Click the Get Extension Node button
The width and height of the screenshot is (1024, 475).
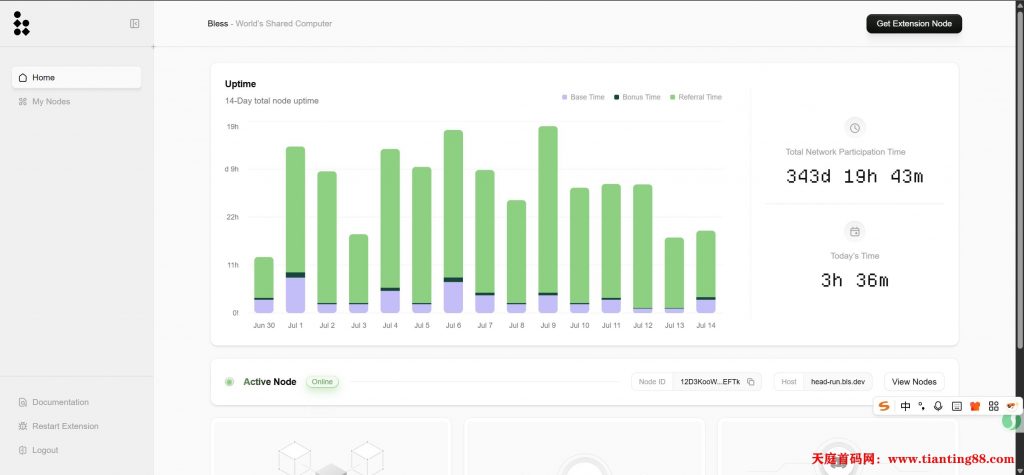coord(914,24)
